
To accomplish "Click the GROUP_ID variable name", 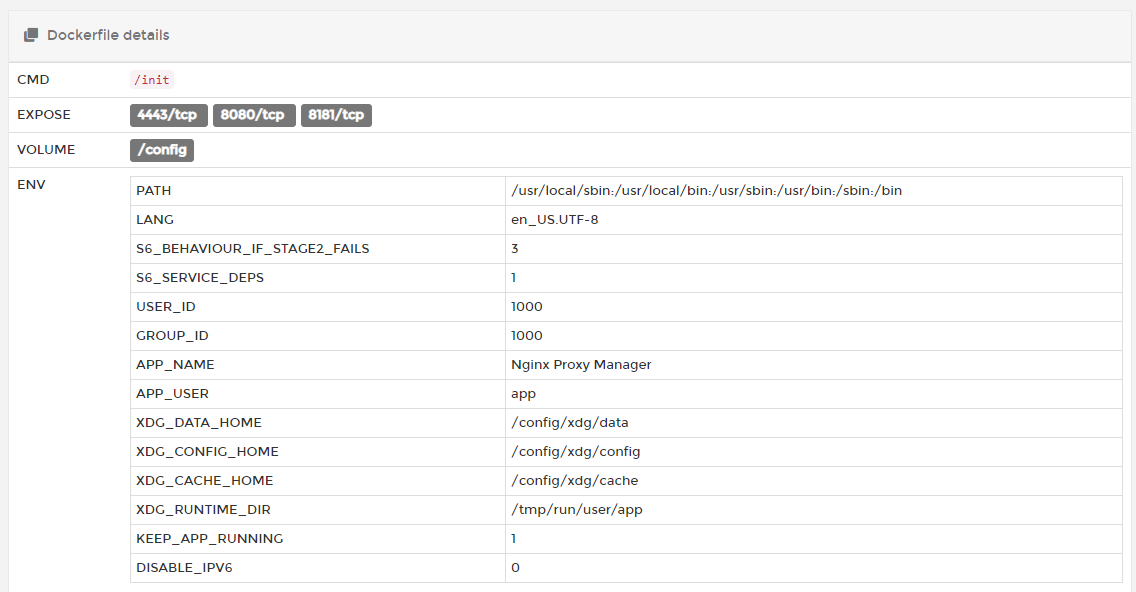I will [x=172, y=335].
